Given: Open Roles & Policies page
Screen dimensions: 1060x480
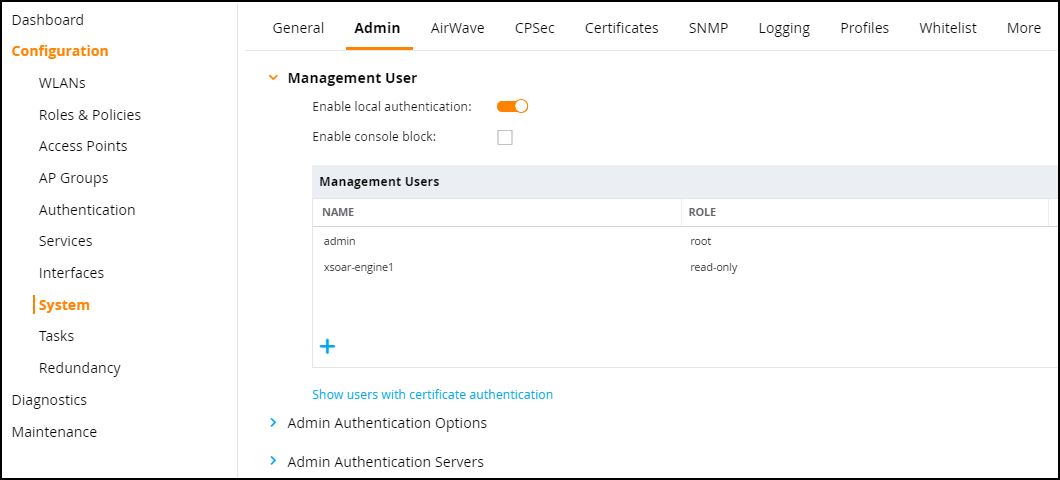Looking at the screenshot, I should 90,115.
